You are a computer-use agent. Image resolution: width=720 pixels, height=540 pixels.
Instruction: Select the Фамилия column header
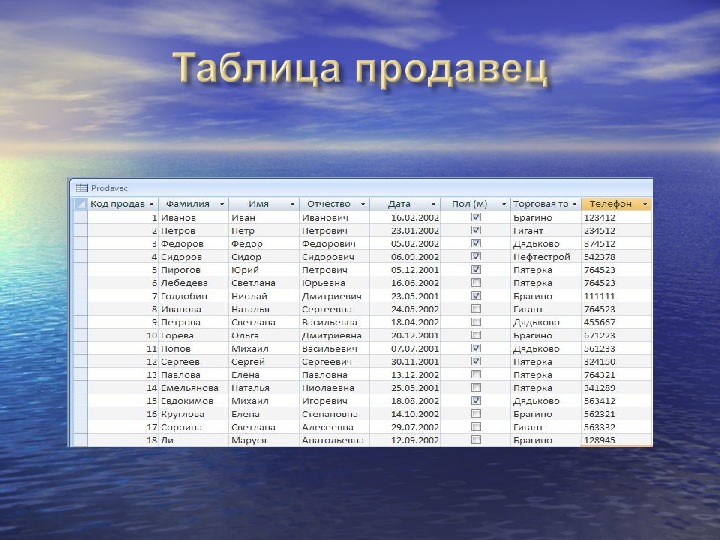(193, 204)
